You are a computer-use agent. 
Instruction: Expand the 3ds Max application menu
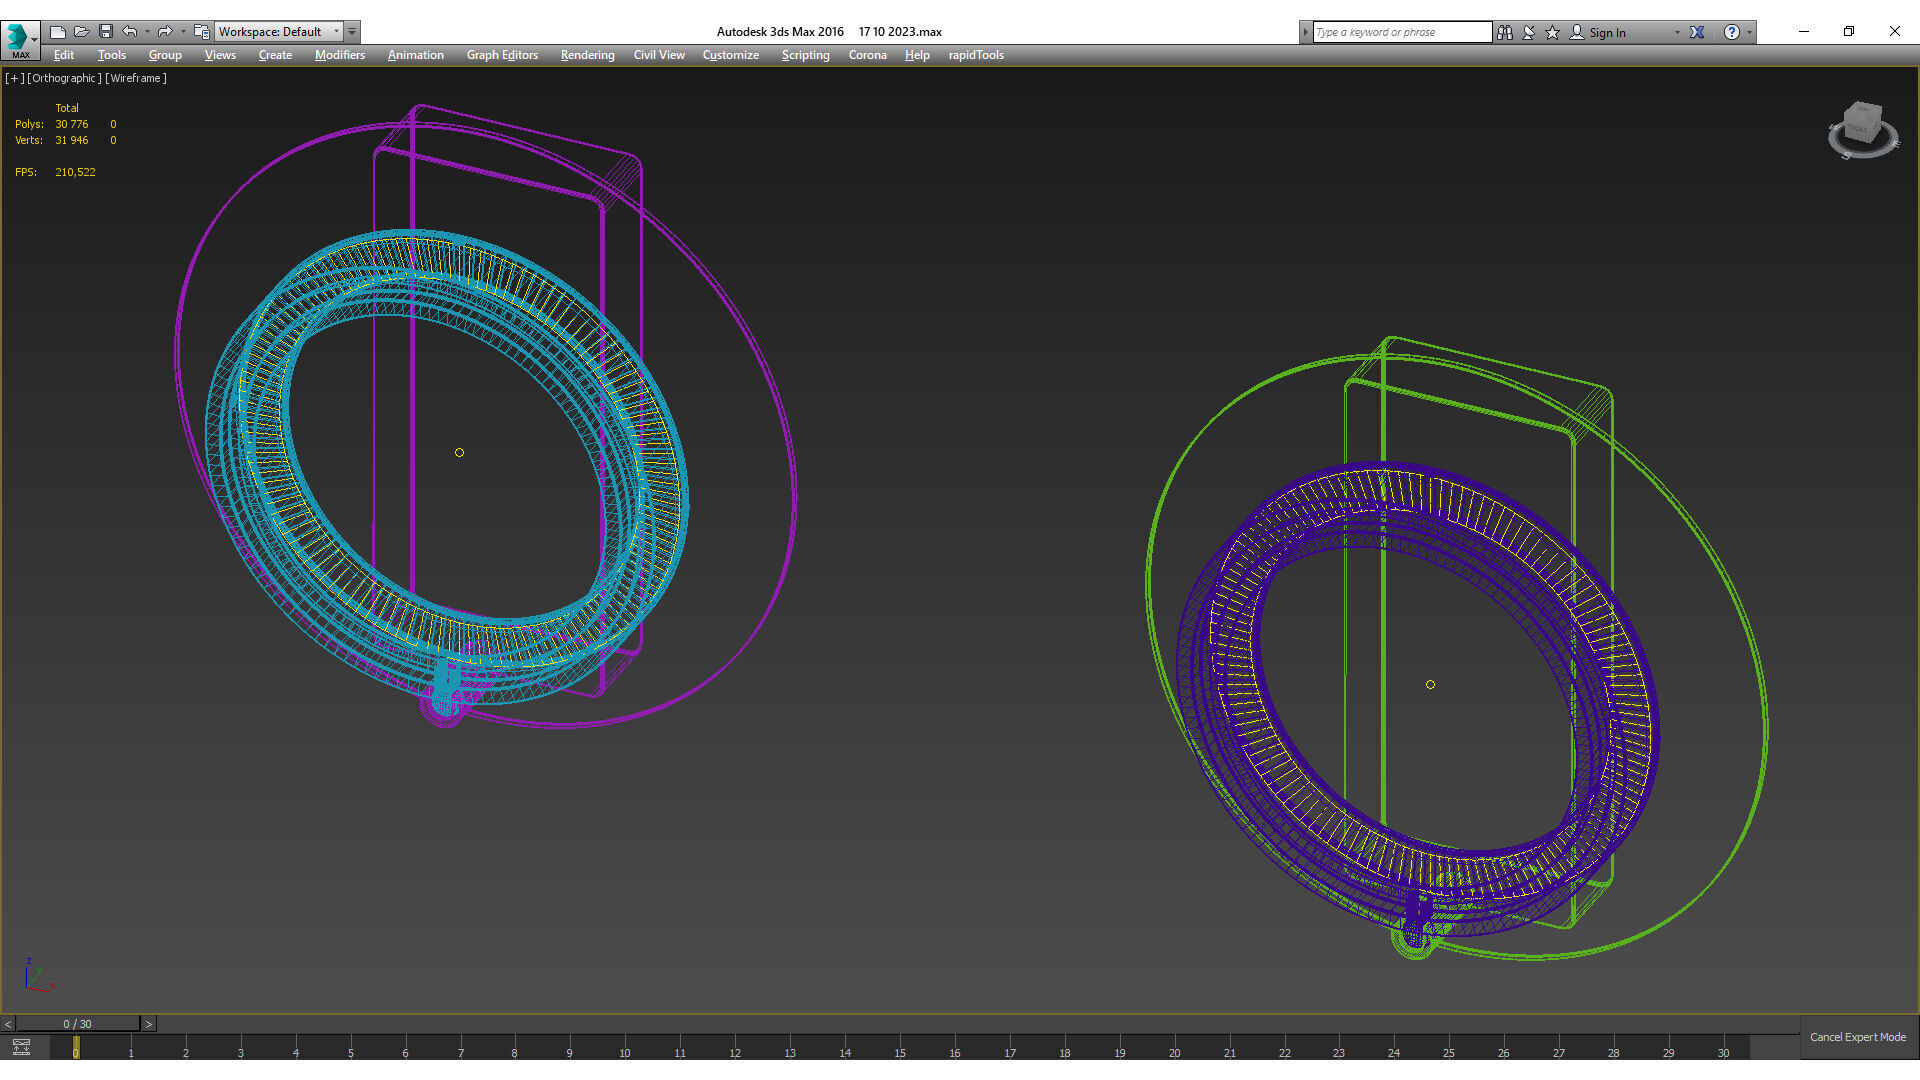[20, 40]
